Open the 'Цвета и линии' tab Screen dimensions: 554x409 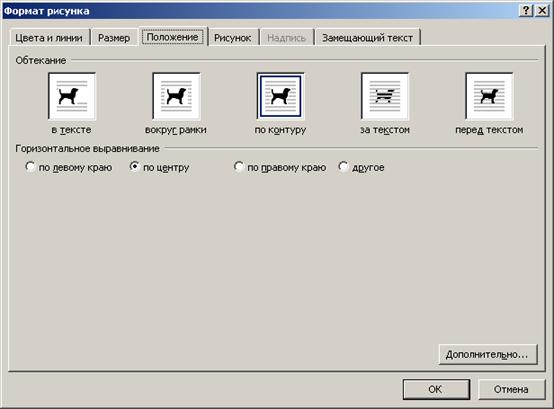tap(49, 38)
